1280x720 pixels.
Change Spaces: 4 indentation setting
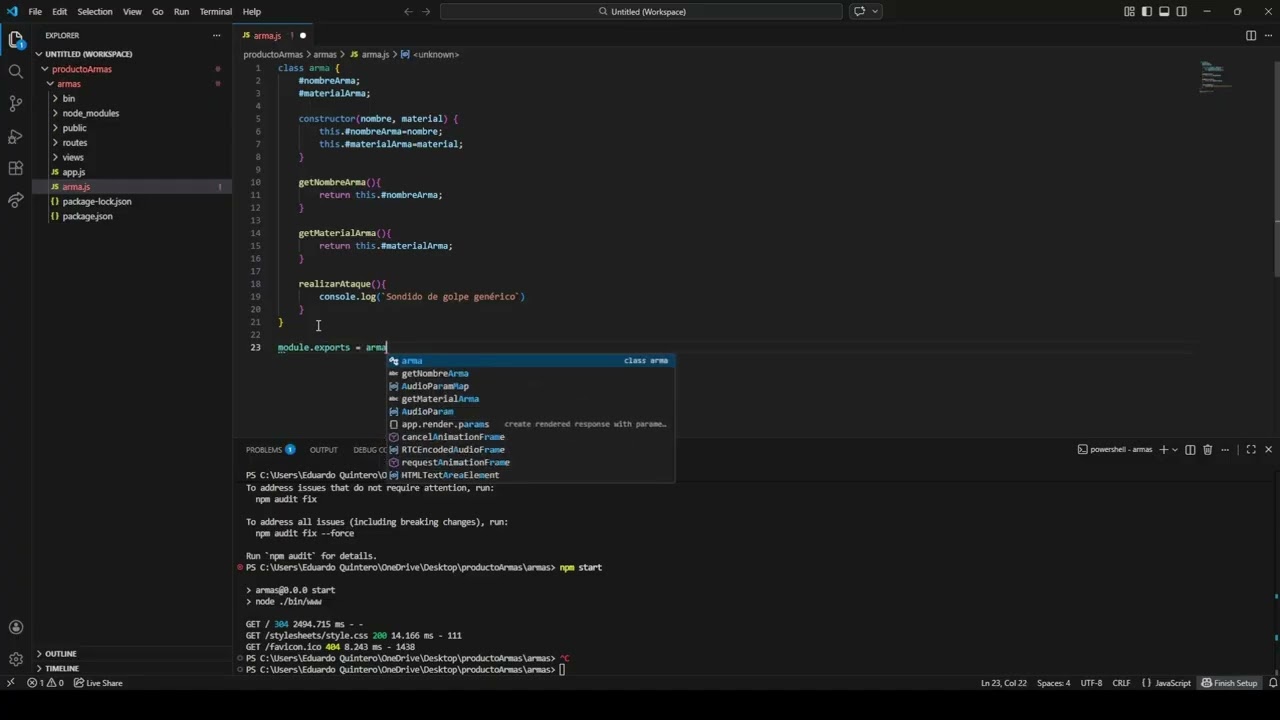tap(1053, 683)
